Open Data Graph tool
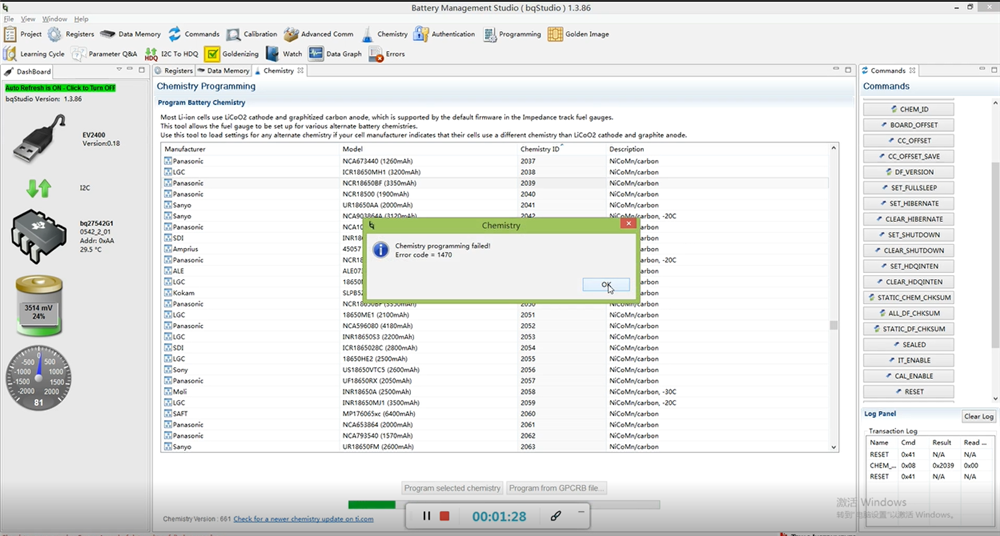 (x=335, y=54)
